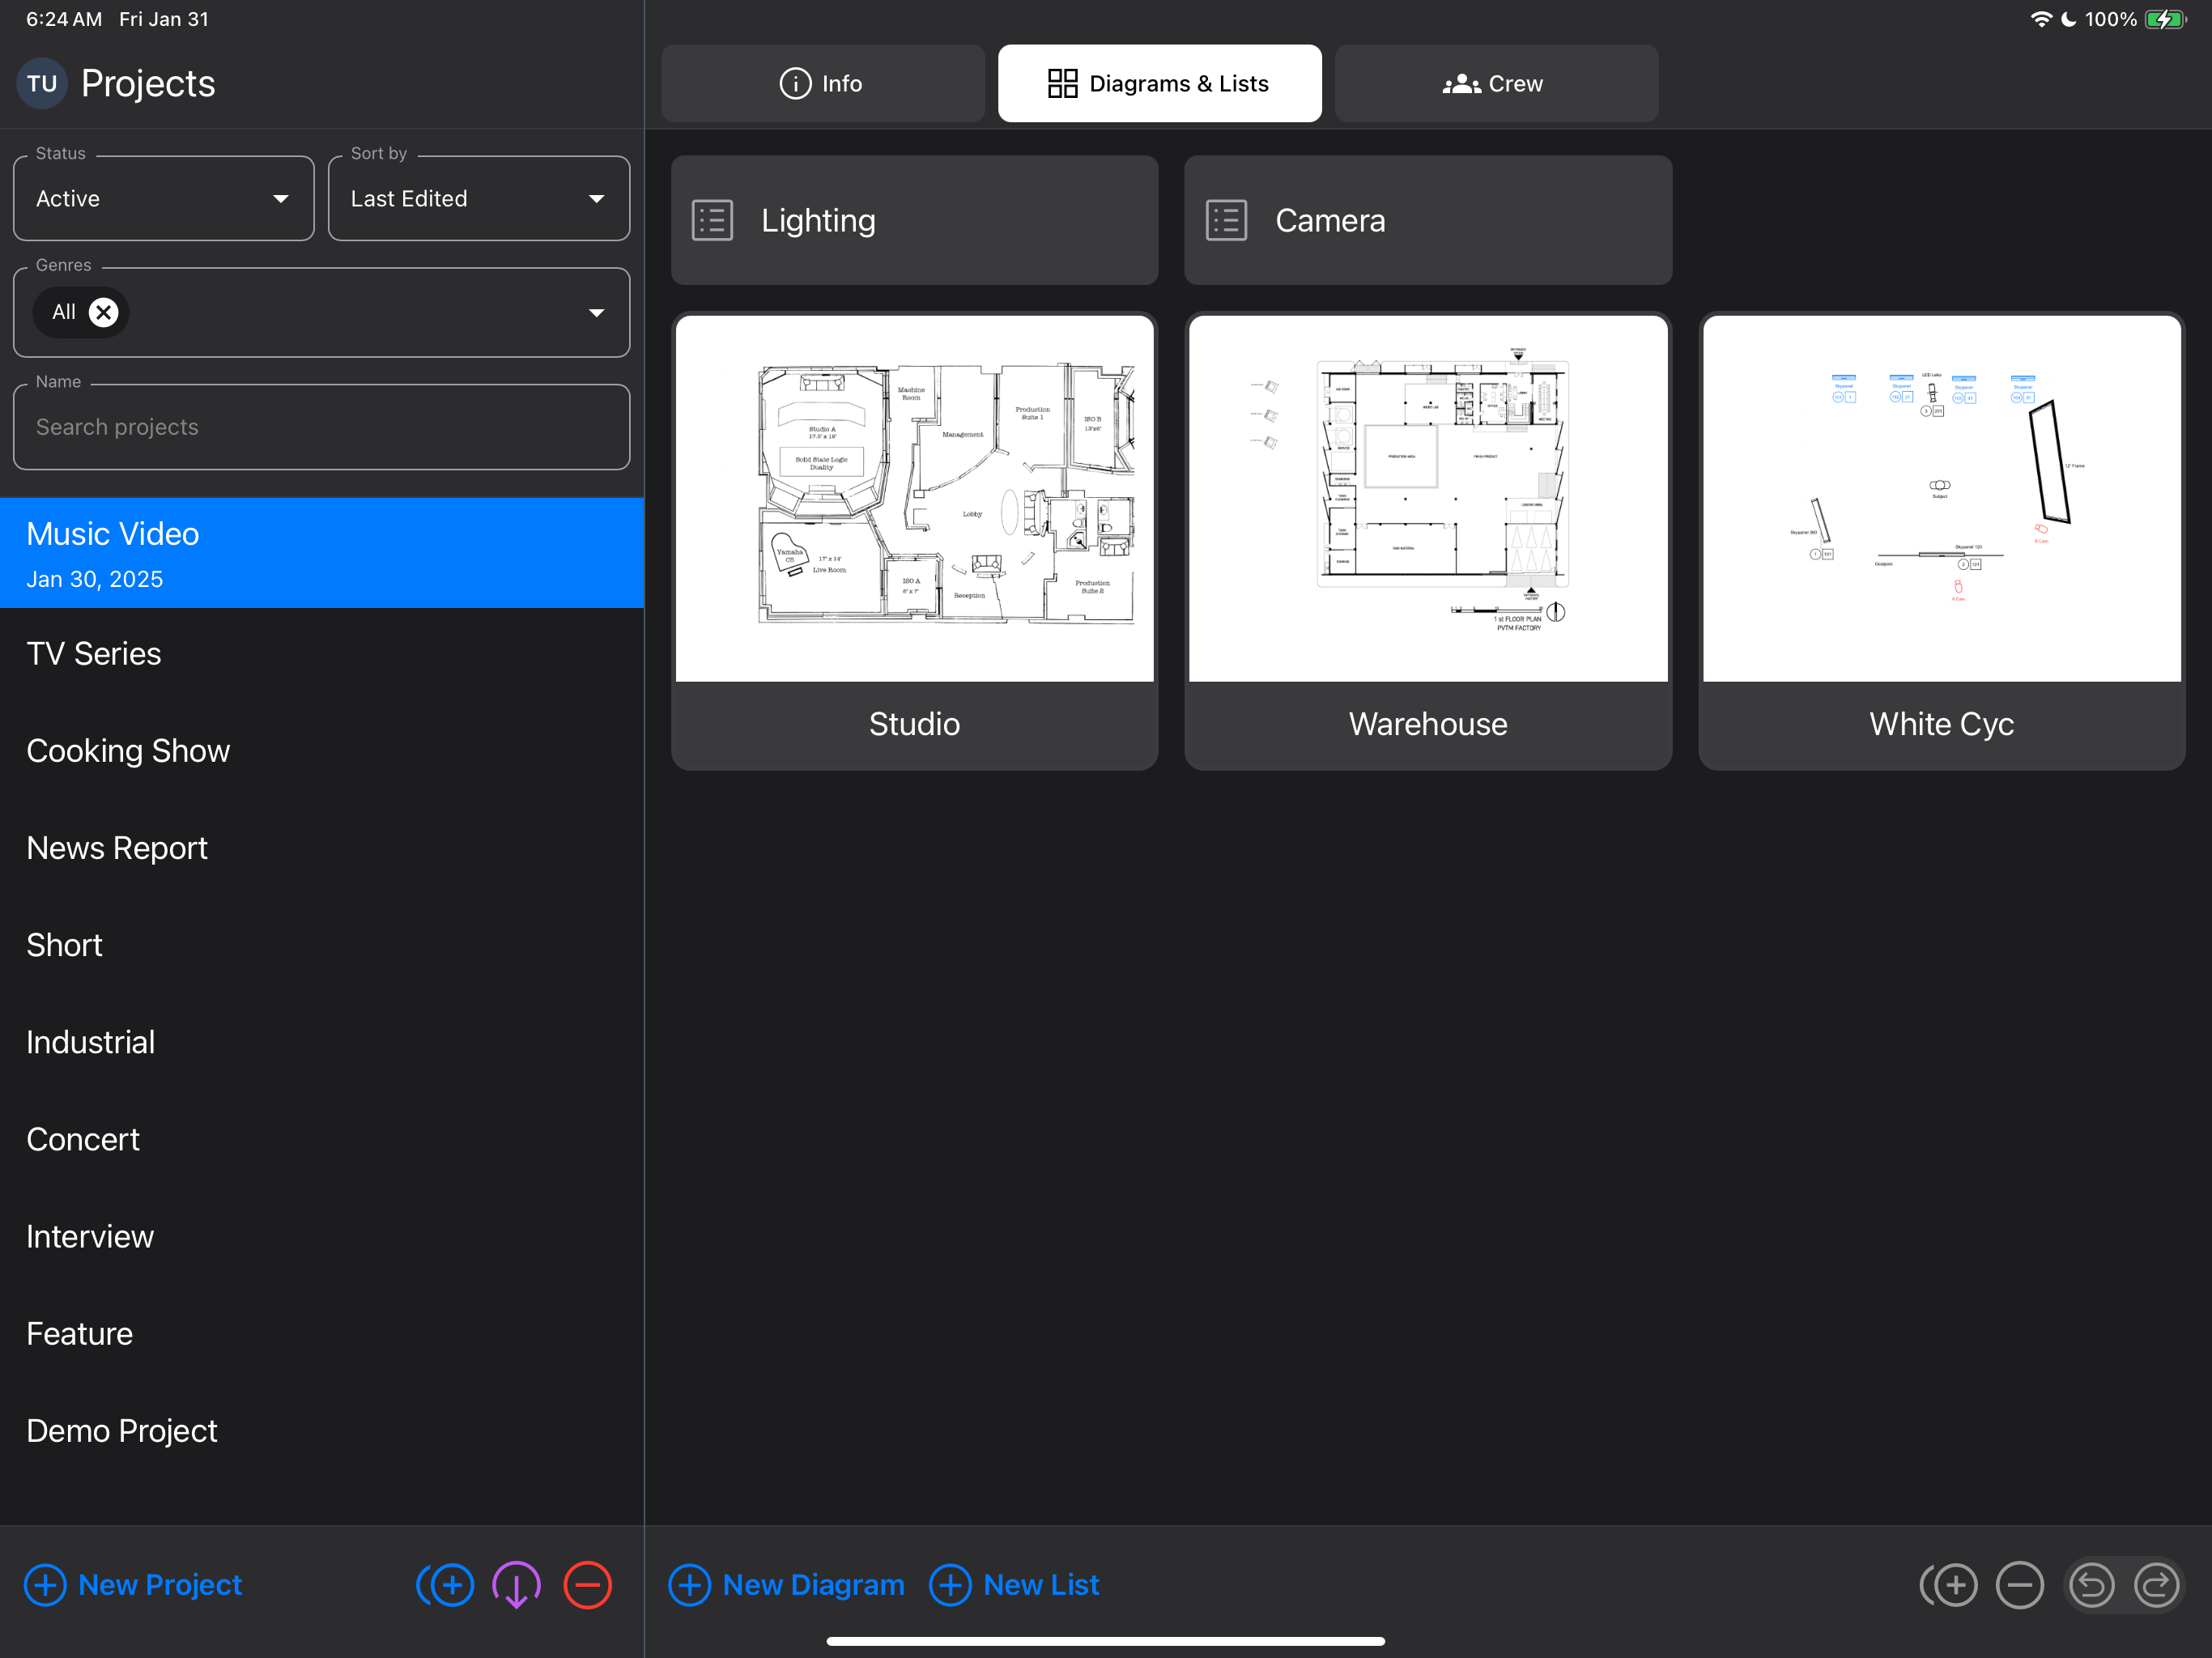Select the Interview project
Image resolution: width=2212 pixels, height=1658 pixels.
(322, 1236)
